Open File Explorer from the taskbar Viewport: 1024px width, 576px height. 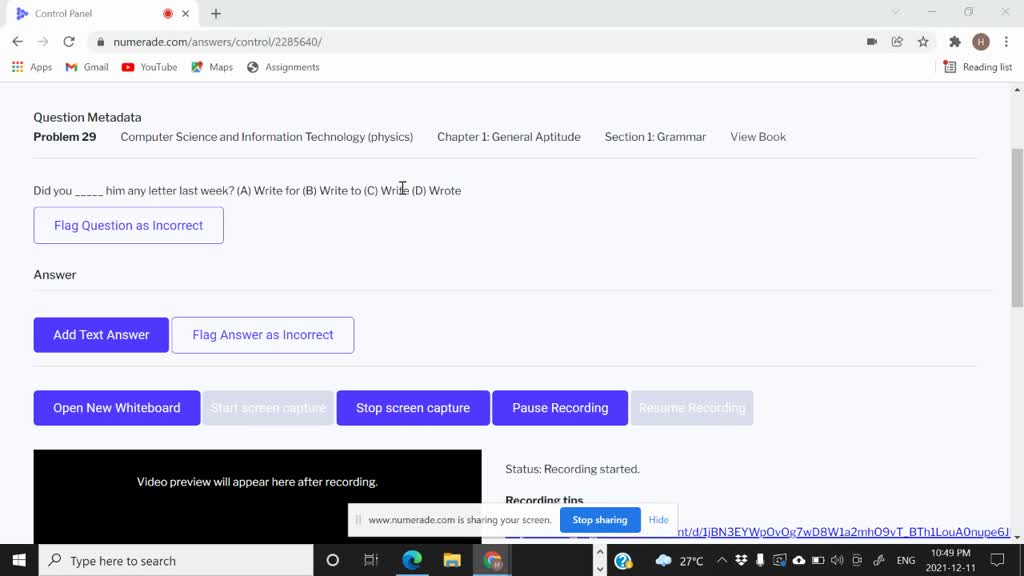click(452, 560)
